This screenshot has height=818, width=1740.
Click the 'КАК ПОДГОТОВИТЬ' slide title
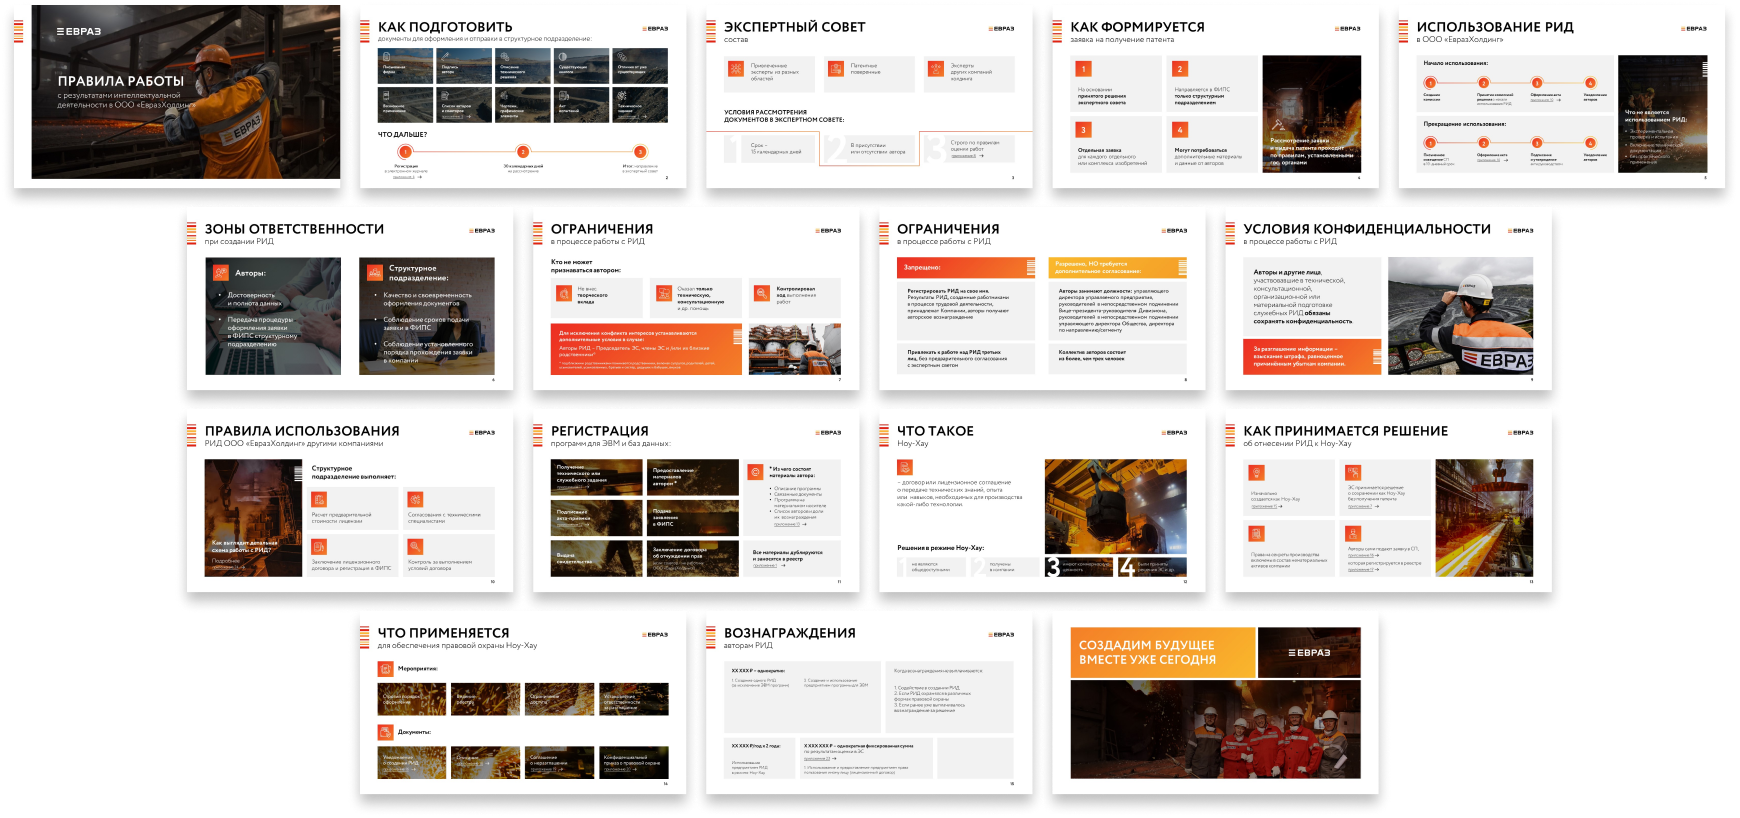click(445, 27)
